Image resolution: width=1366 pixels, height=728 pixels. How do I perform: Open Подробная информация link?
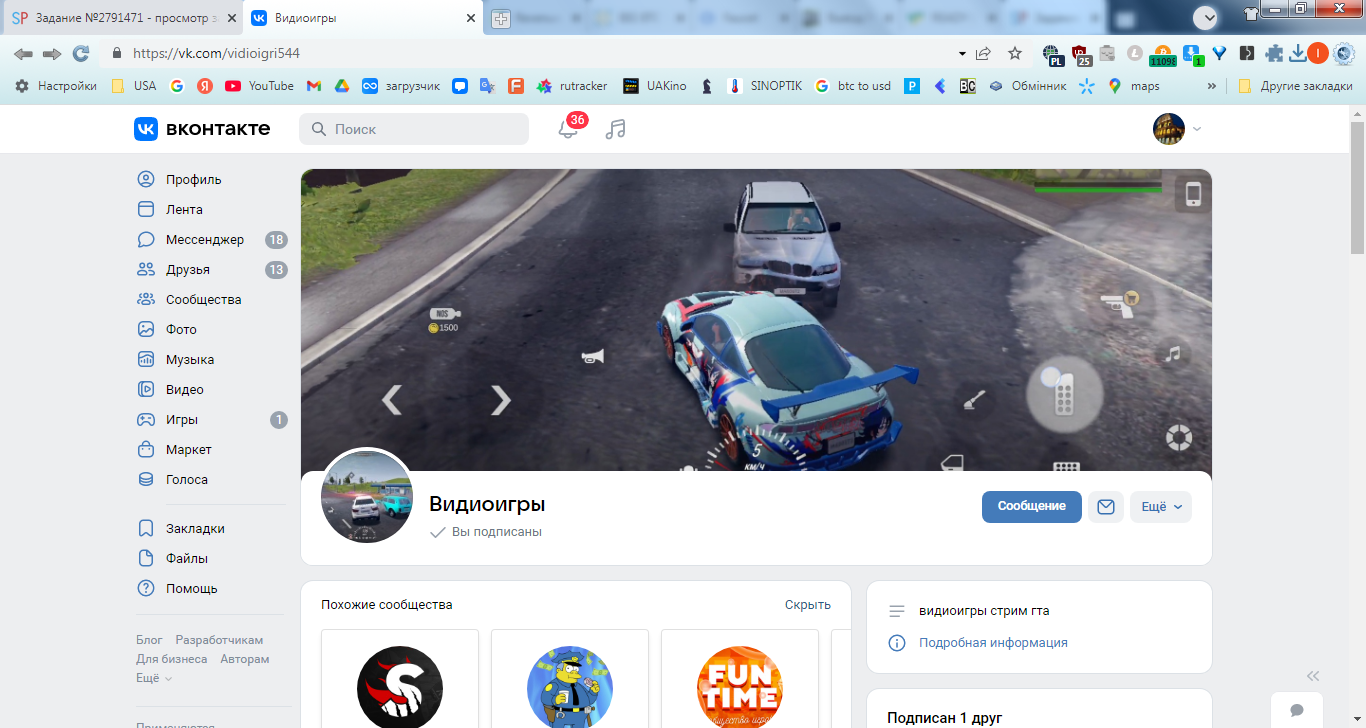point(993,643)
